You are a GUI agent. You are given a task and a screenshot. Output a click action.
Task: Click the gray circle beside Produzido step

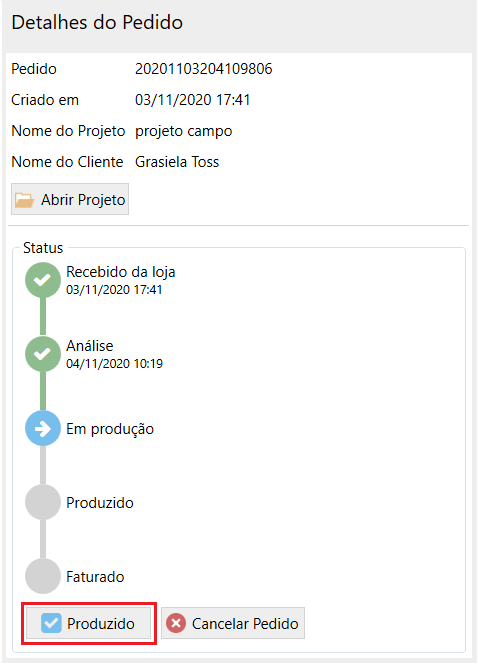tap(43, 502)
